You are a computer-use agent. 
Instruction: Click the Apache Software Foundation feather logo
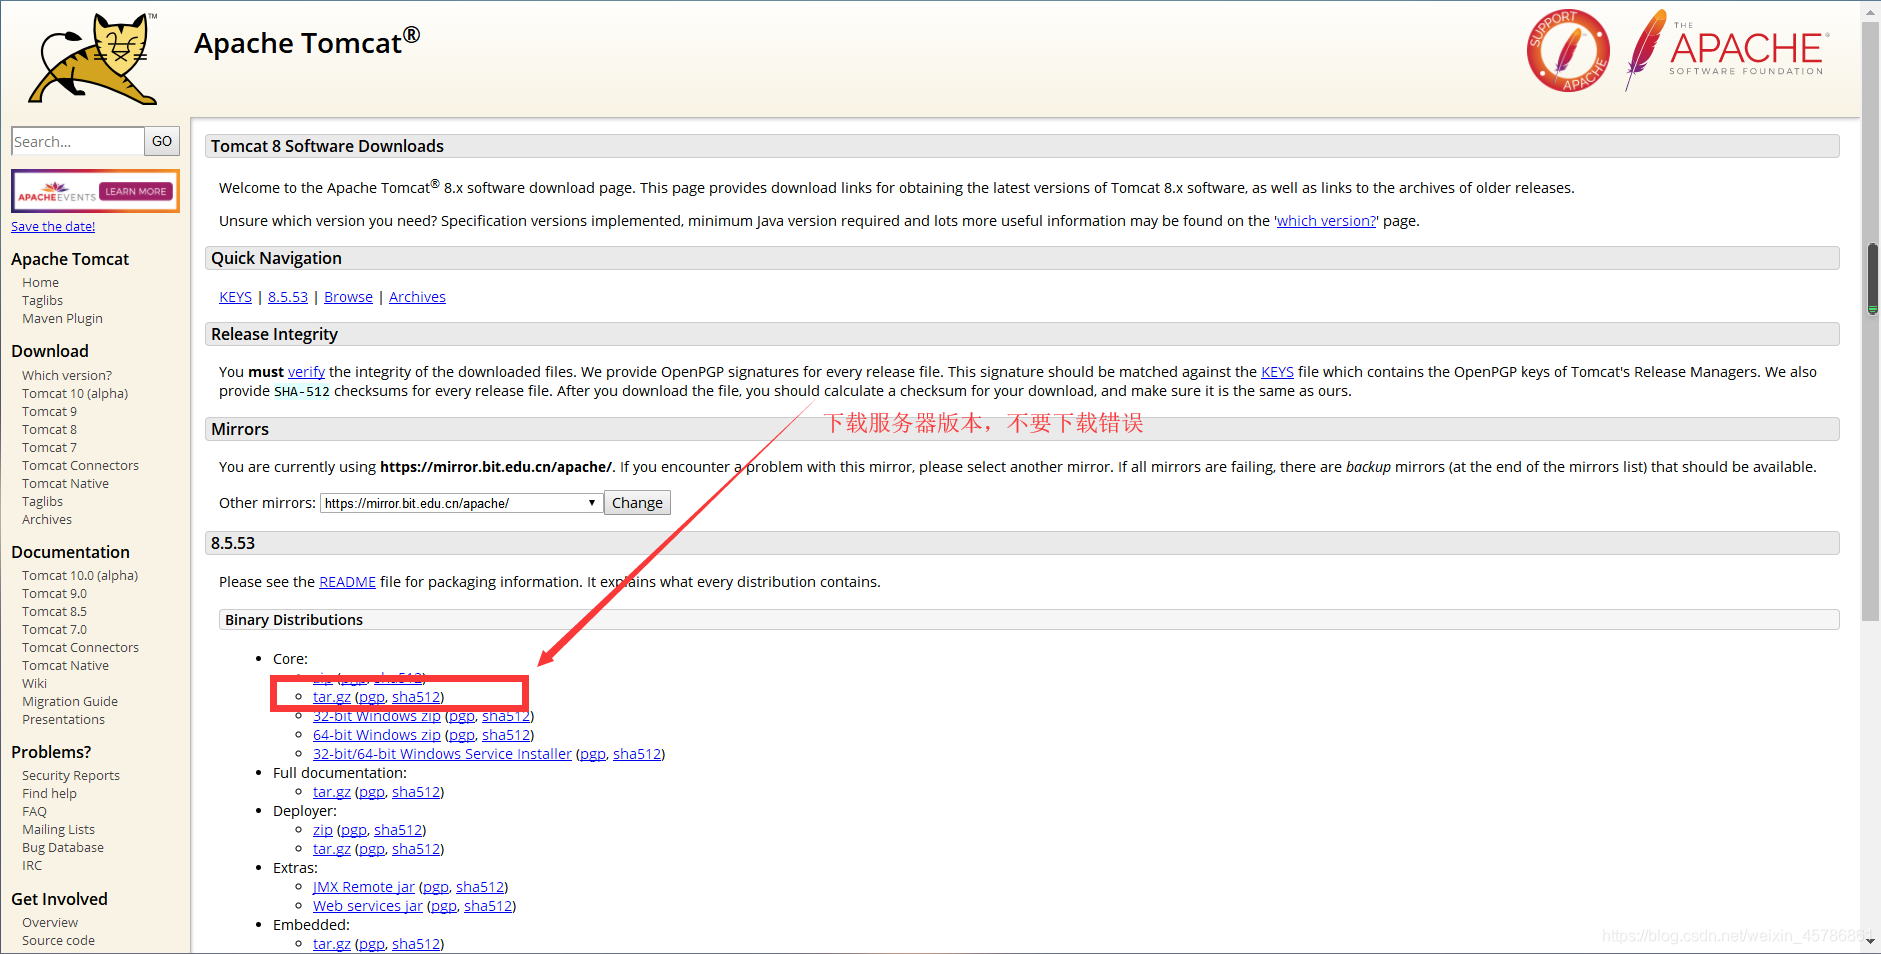pyautogui.click(x=1727, y=50)
